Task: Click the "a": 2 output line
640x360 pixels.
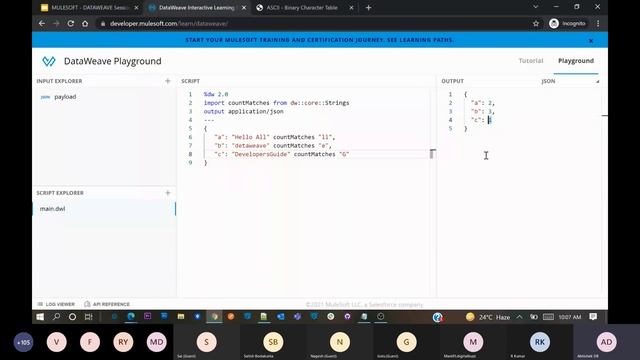Action: 483,103
